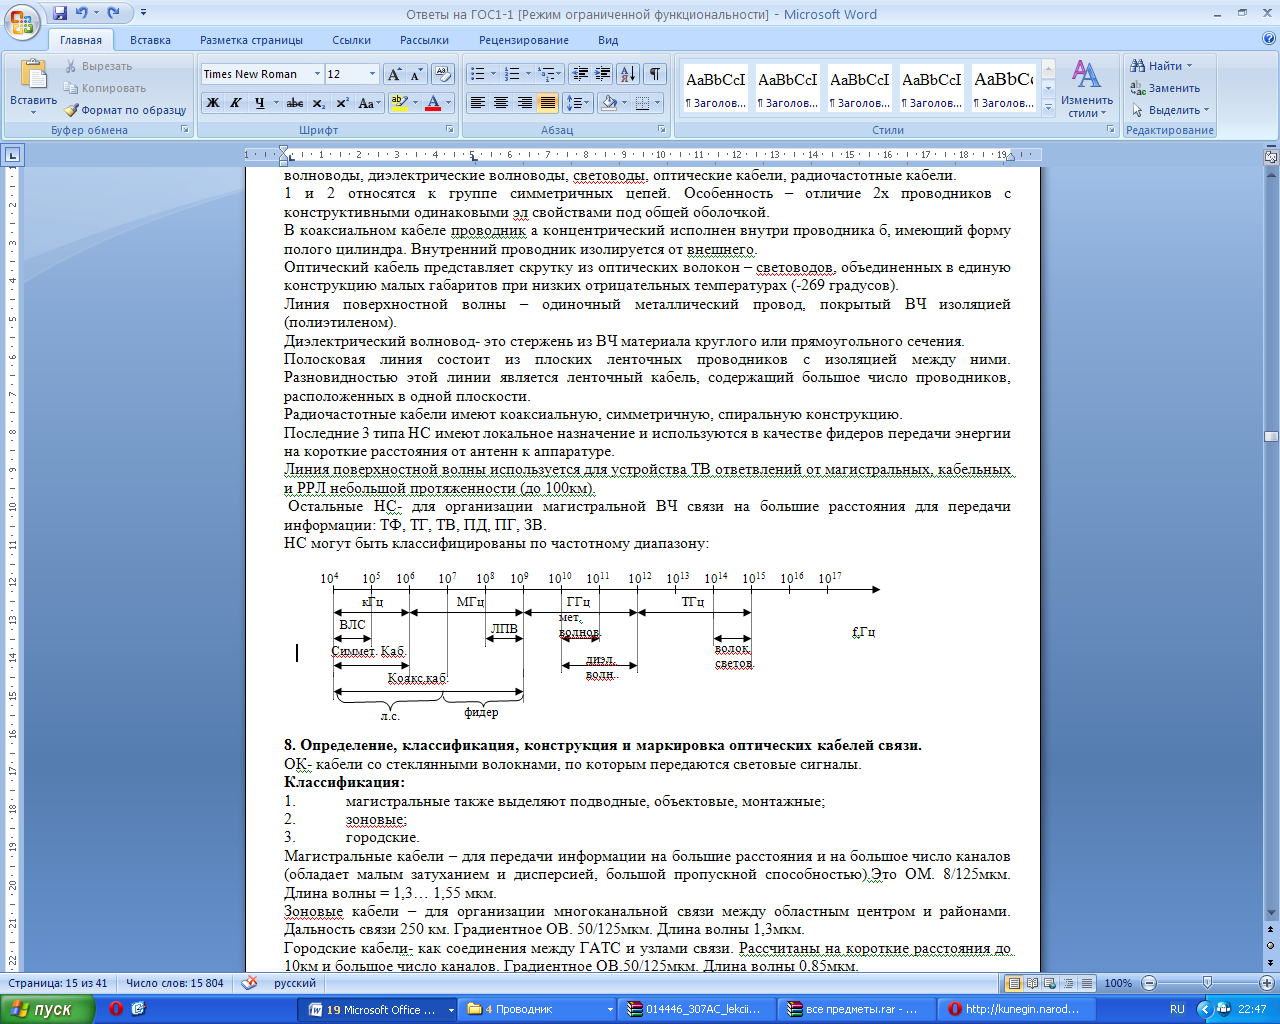Image resolution: width=1280 pixels, height=1024 pixels.
Task: Click Выделить select button
Action: point(1169,110)
